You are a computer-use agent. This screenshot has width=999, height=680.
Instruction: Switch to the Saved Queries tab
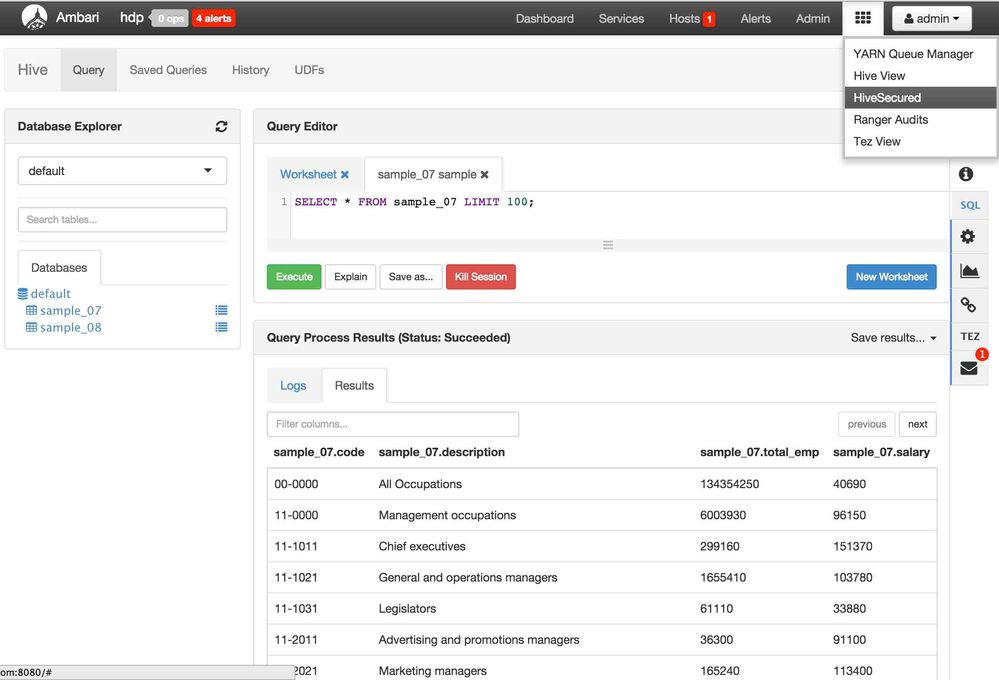[168, 70]
